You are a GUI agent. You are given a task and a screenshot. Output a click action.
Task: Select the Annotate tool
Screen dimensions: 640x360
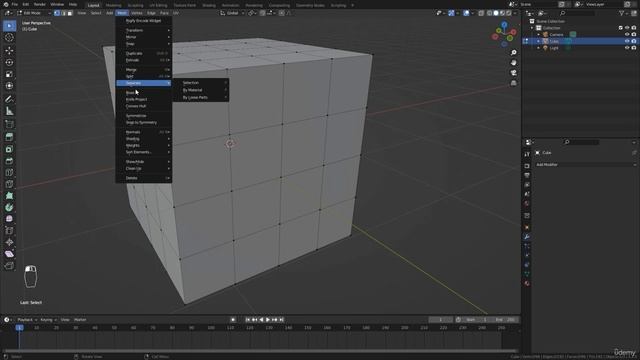9,99
